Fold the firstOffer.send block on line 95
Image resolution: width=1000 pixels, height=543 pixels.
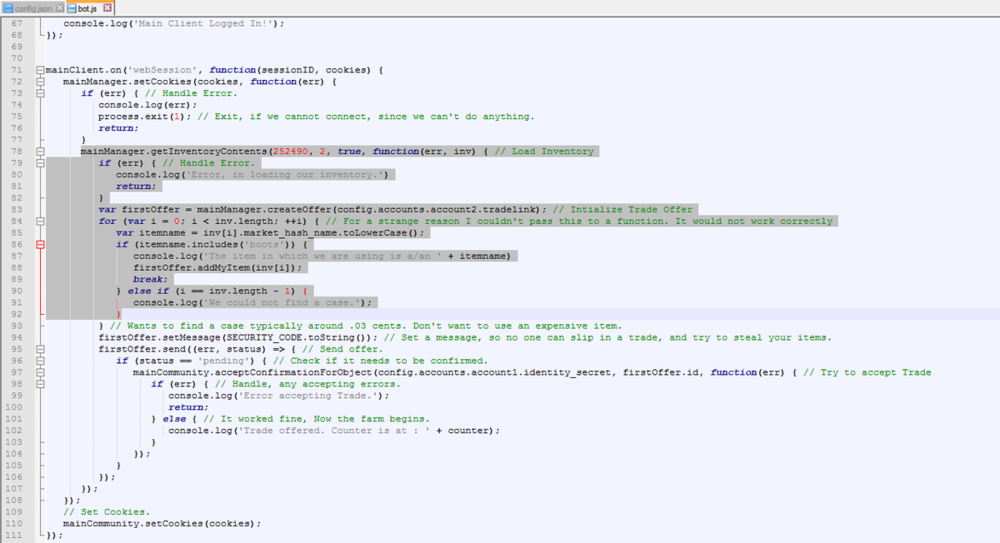41,349
